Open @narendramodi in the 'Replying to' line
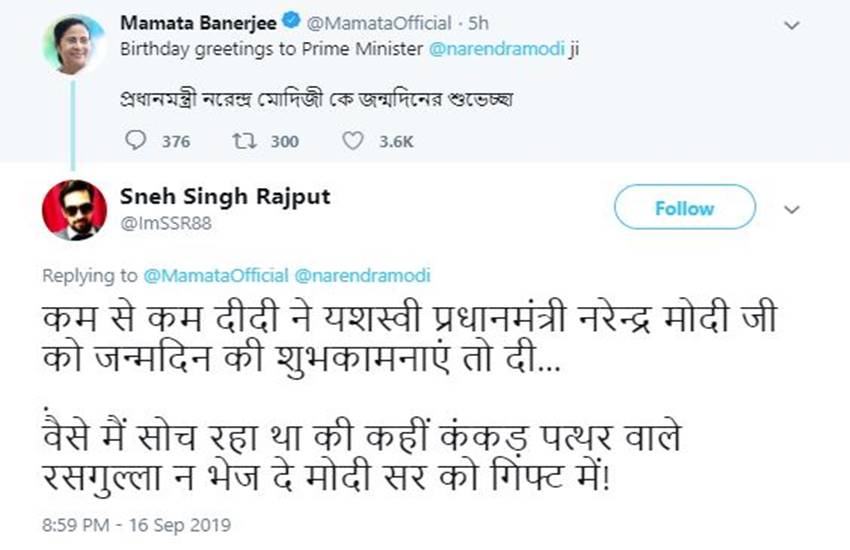 pyautogui.click(x=362, y=275)
